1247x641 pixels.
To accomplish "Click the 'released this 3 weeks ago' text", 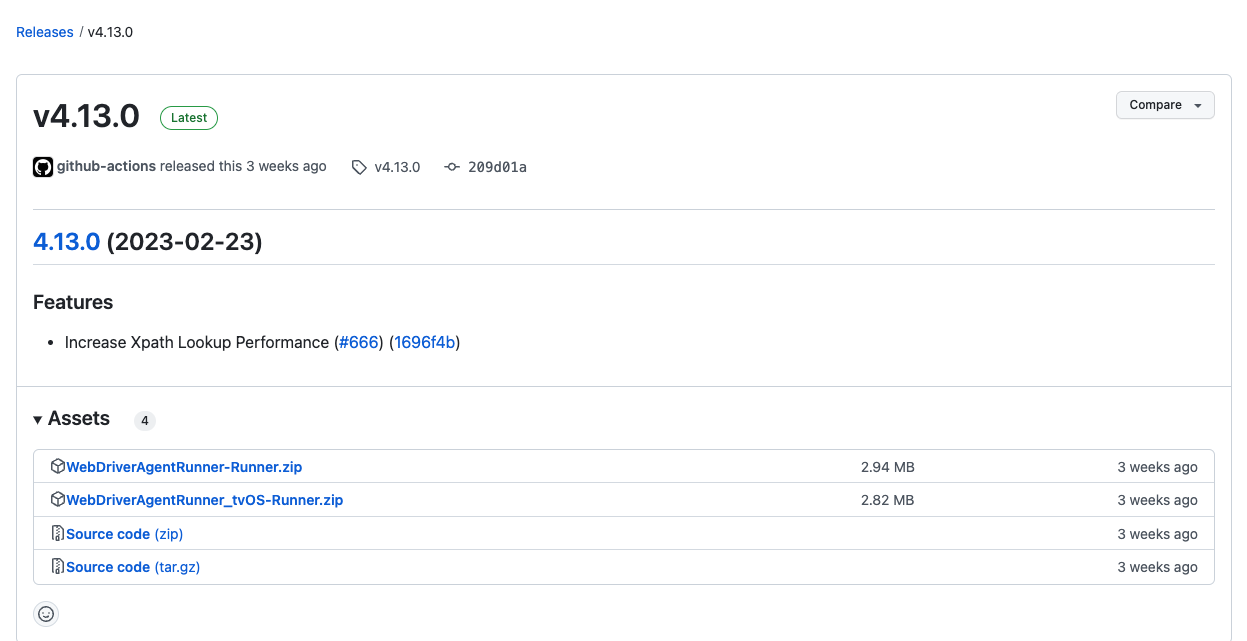I will [x=243, y=167].
